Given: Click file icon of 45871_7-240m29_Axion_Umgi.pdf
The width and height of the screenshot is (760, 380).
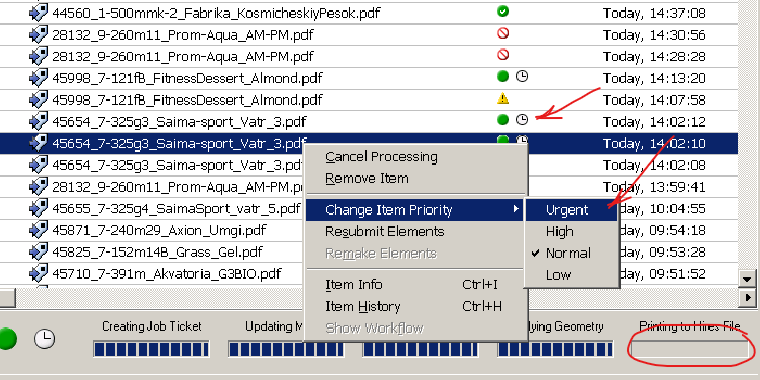Looking at the screenshot, I should pyautogui.click(x=38, y=230).
